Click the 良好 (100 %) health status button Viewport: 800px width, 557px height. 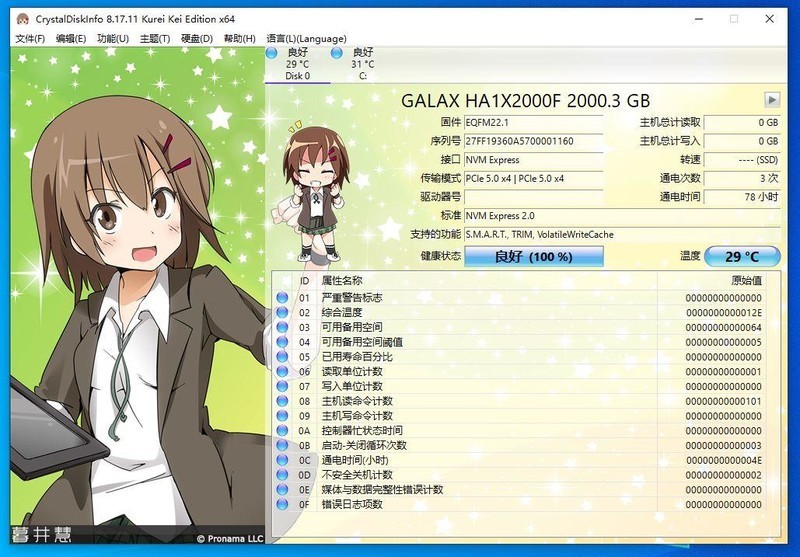(x=534, y=257)
